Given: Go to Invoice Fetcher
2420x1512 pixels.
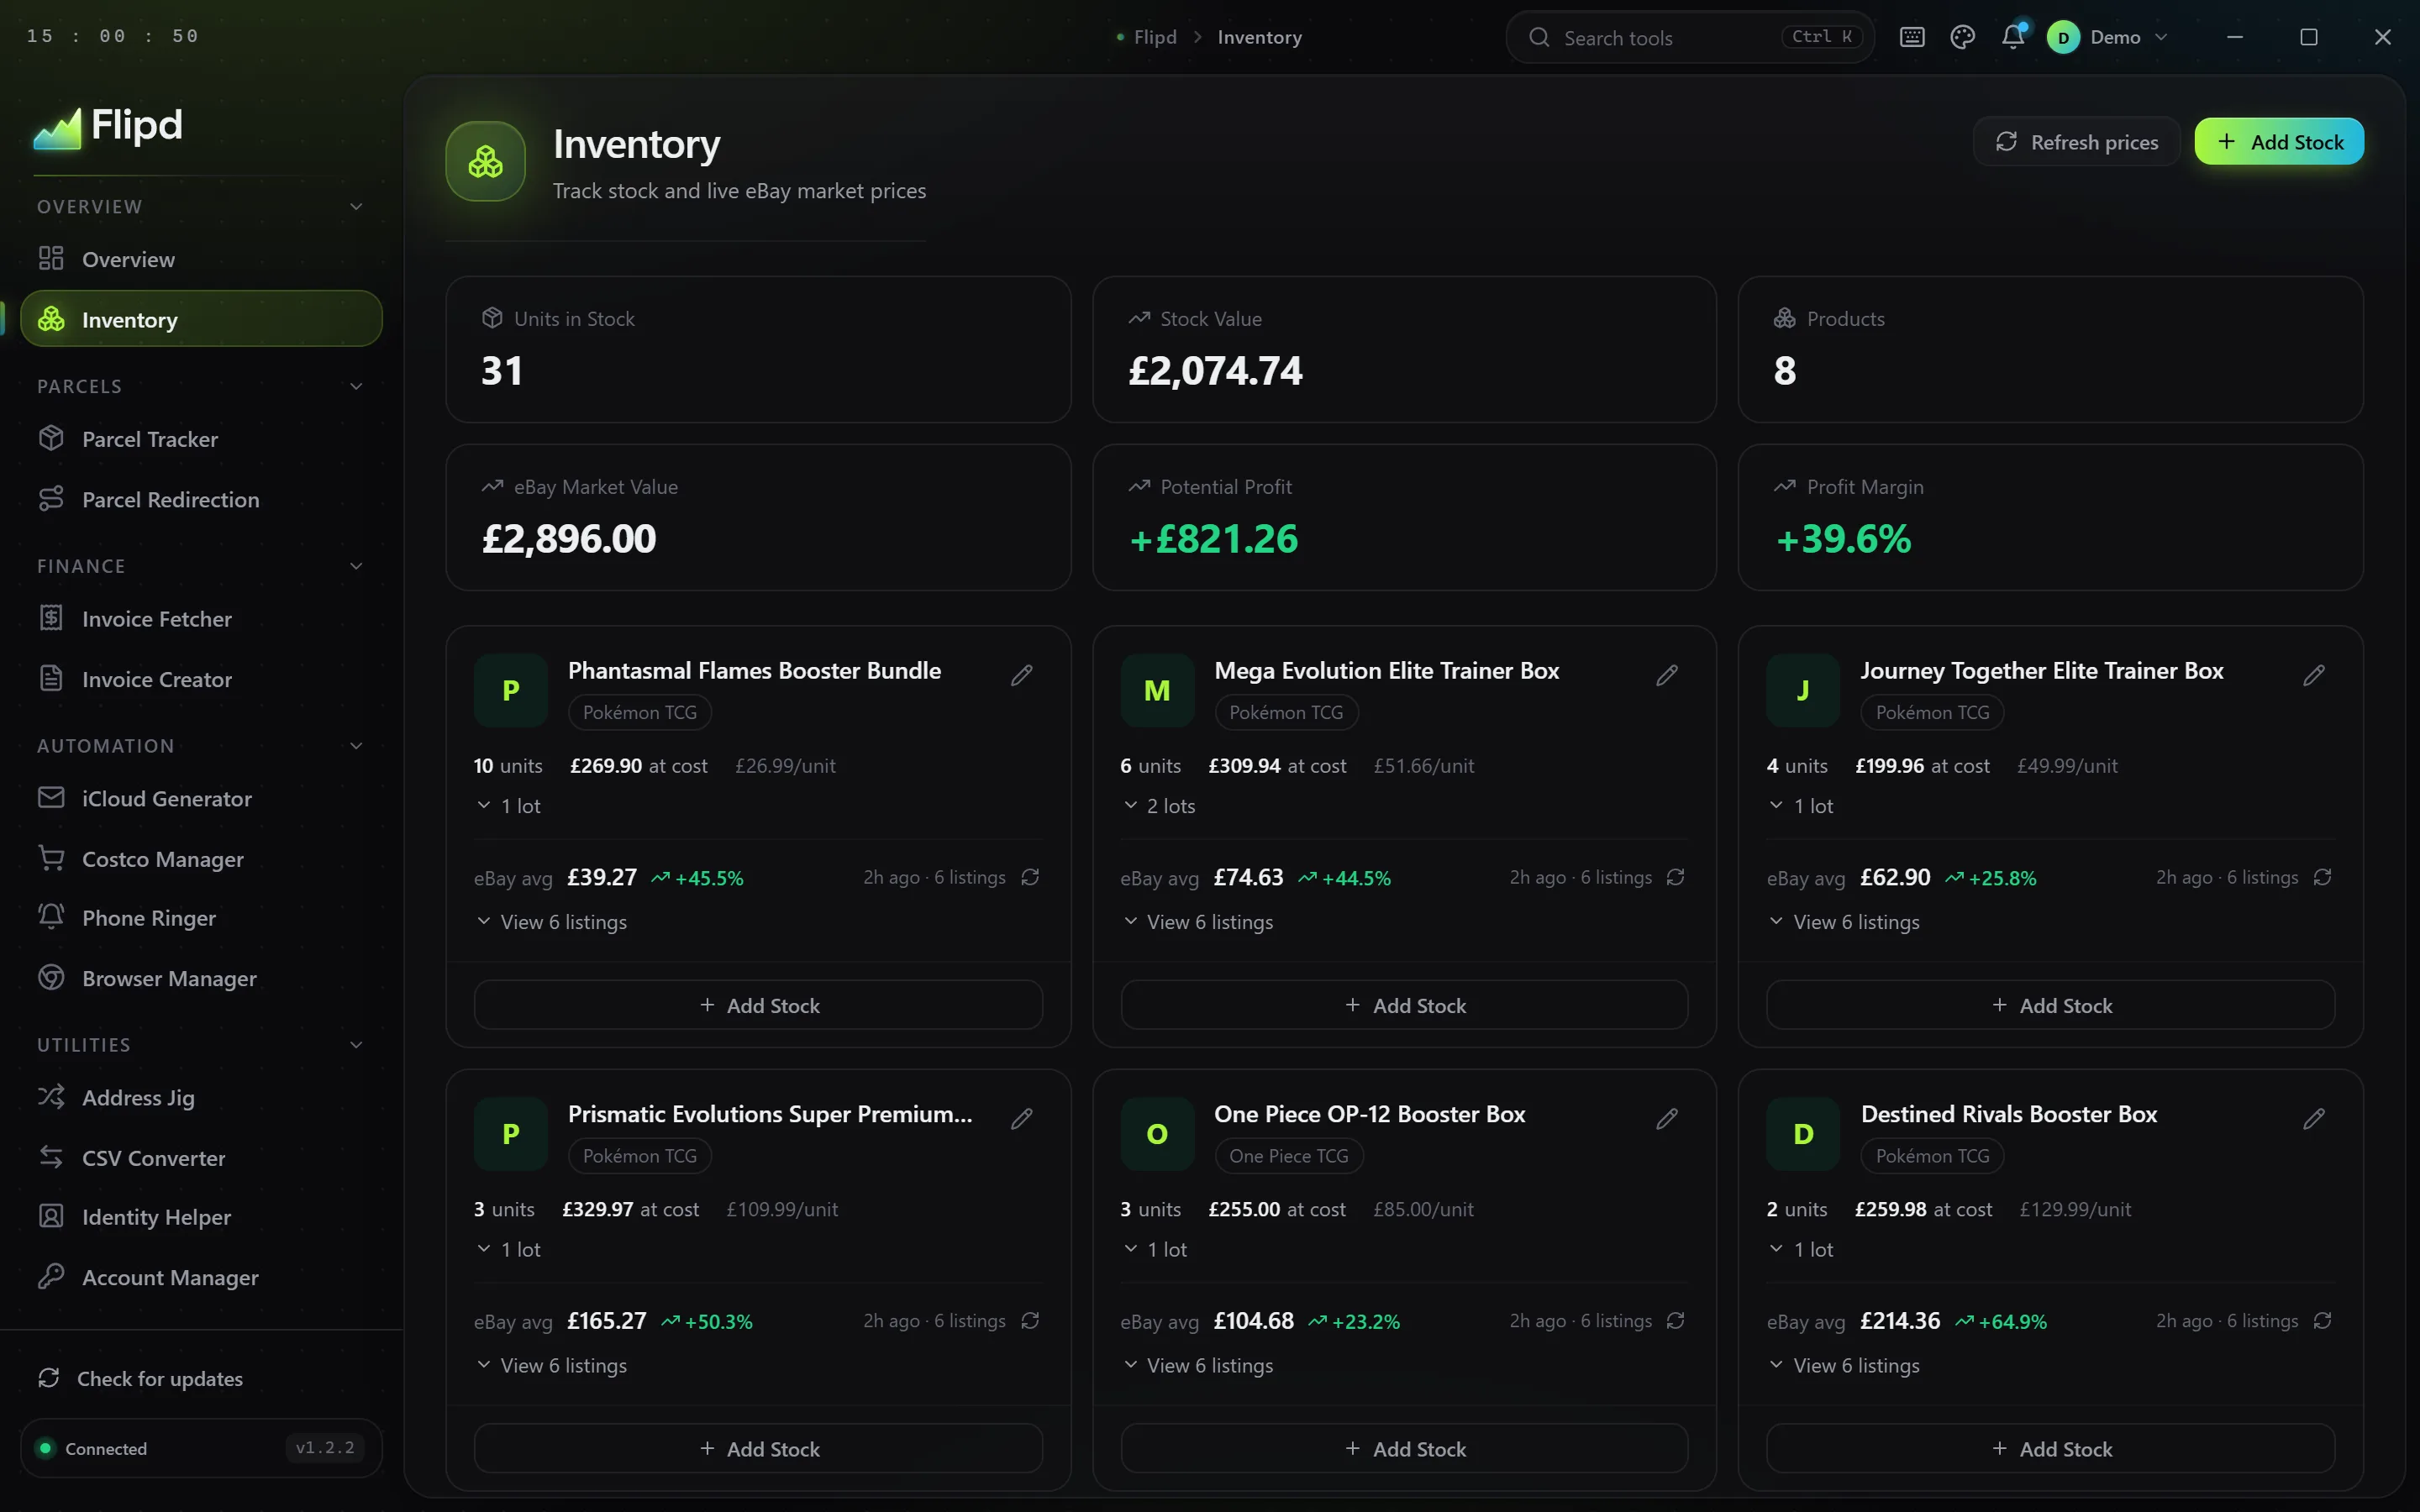Looking at the screenshot, I should (201, 619).
